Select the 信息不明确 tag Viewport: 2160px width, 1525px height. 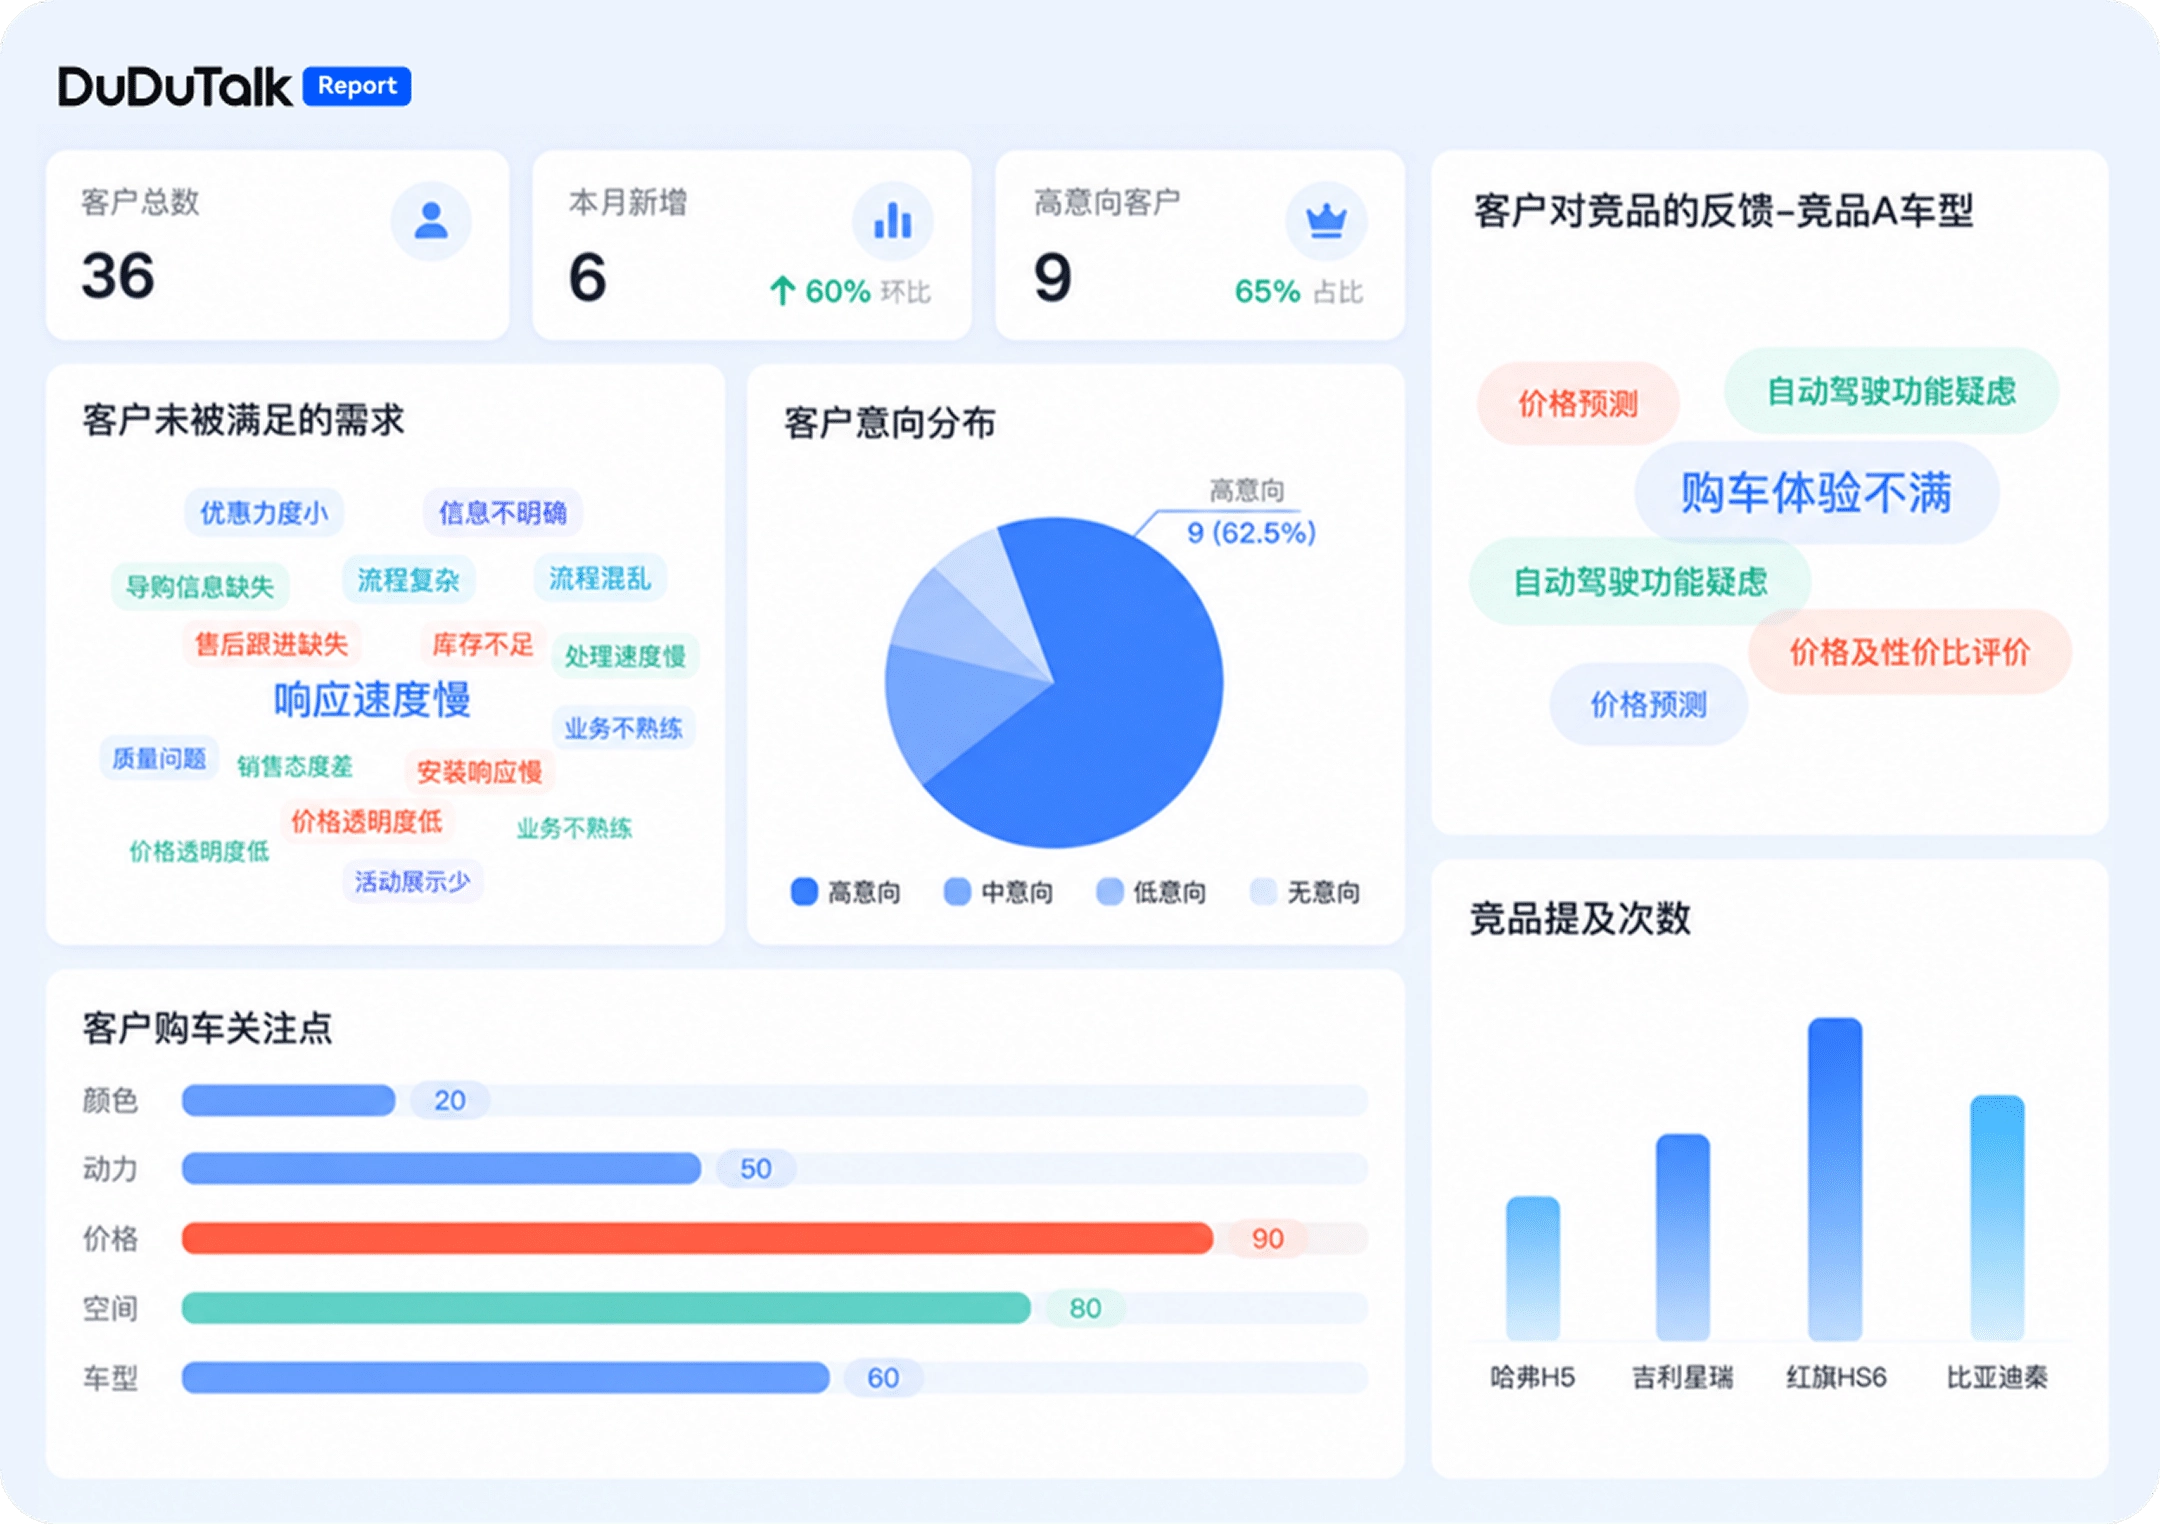(503, 513)
